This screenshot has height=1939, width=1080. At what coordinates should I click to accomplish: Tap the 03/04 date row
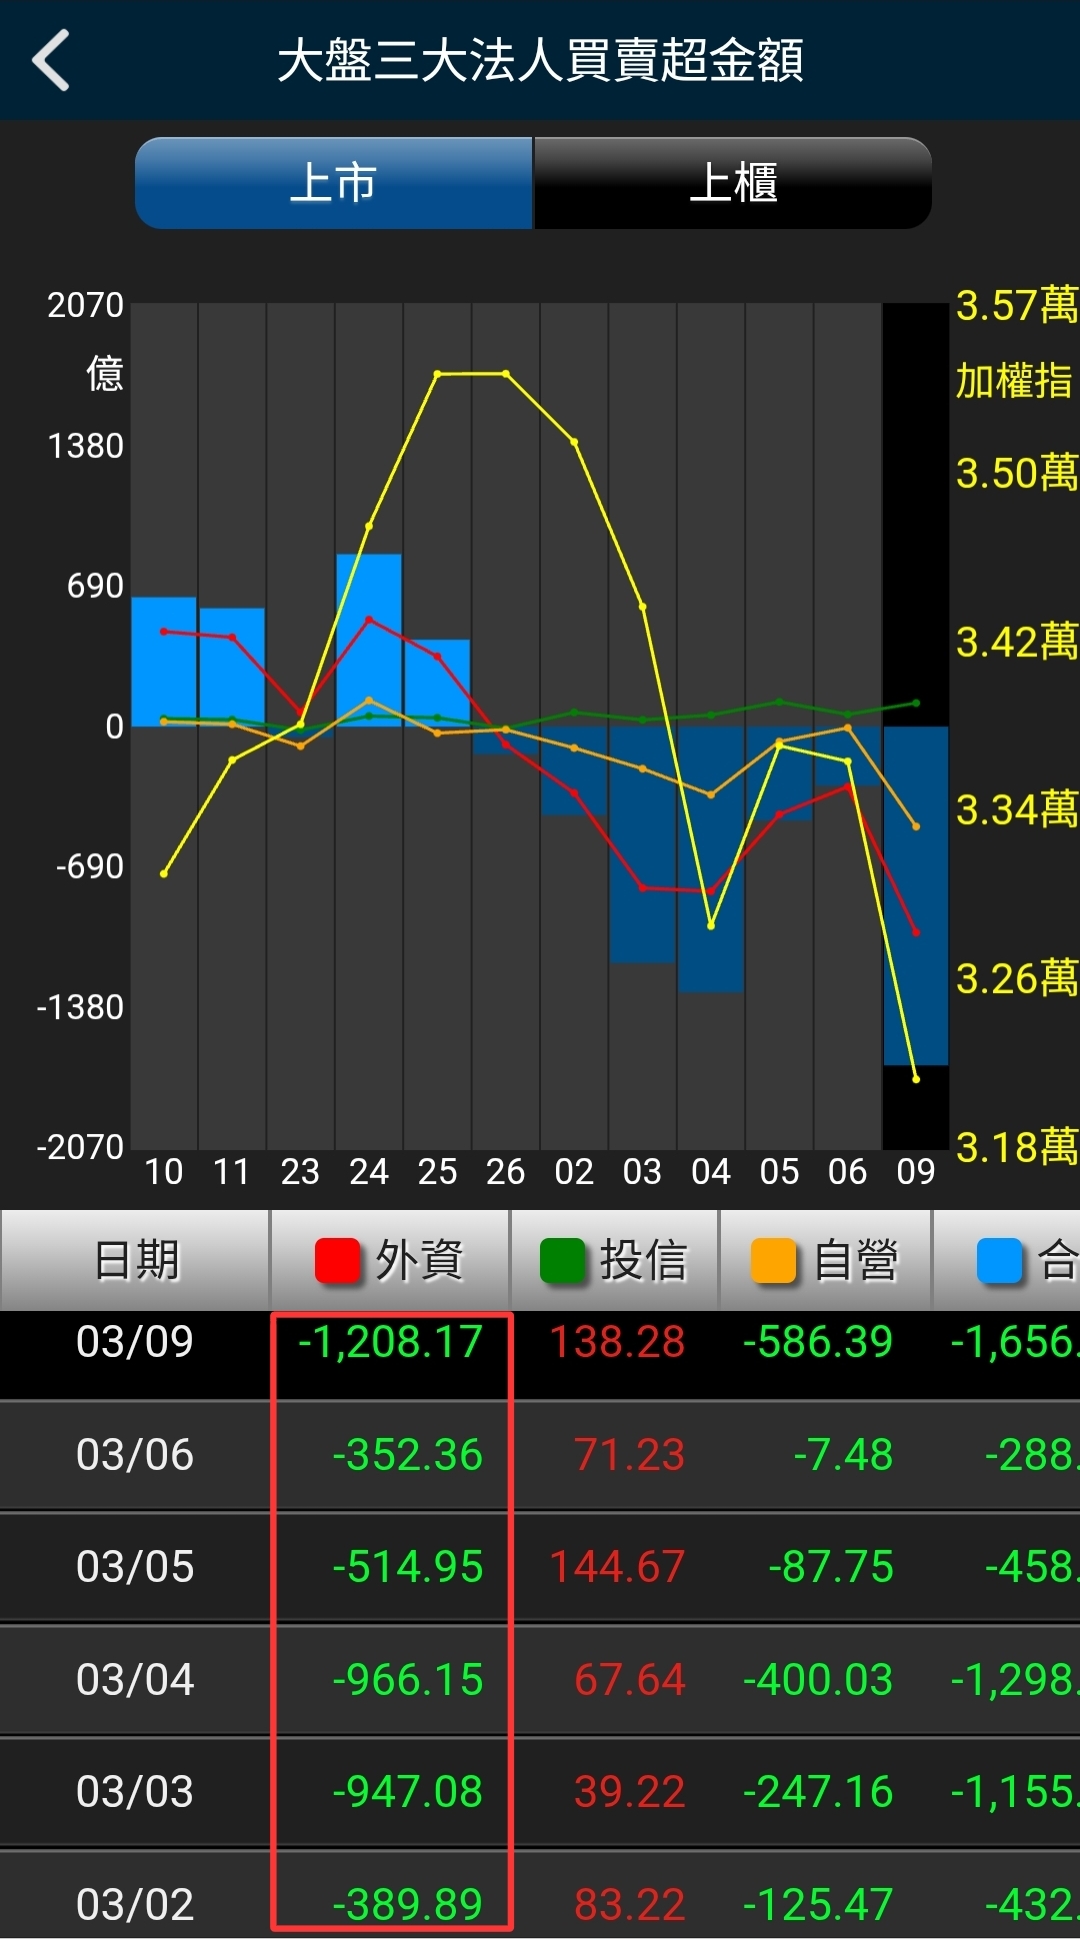[135, 1680]
